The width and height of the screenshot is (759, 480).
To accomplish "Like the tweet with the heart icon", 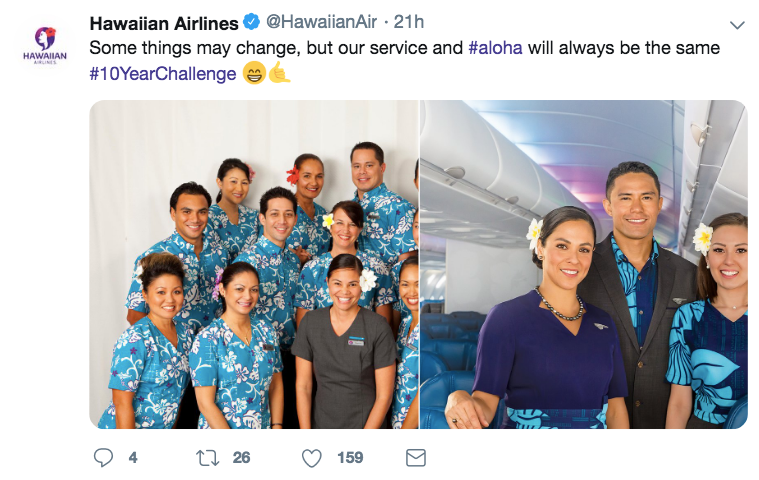I will (312, 458).
